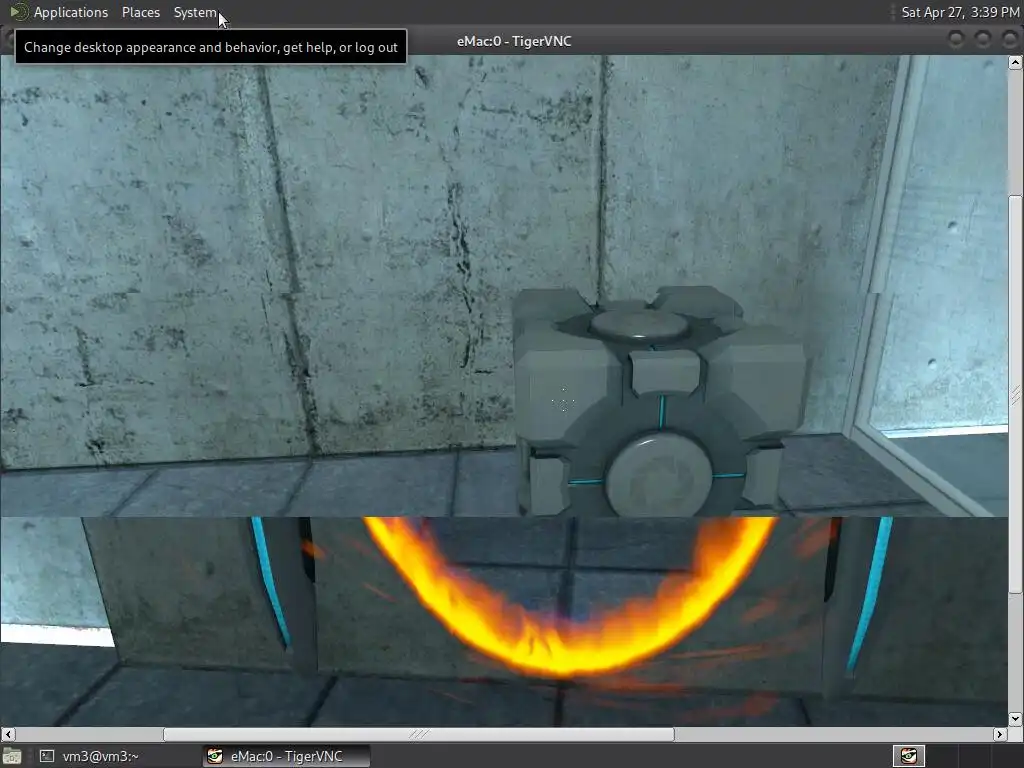This screenshot has height=768, width=1024.
Task: Click the Show Desktop icon in bottom panel
Action: click(x=12, y=756)
